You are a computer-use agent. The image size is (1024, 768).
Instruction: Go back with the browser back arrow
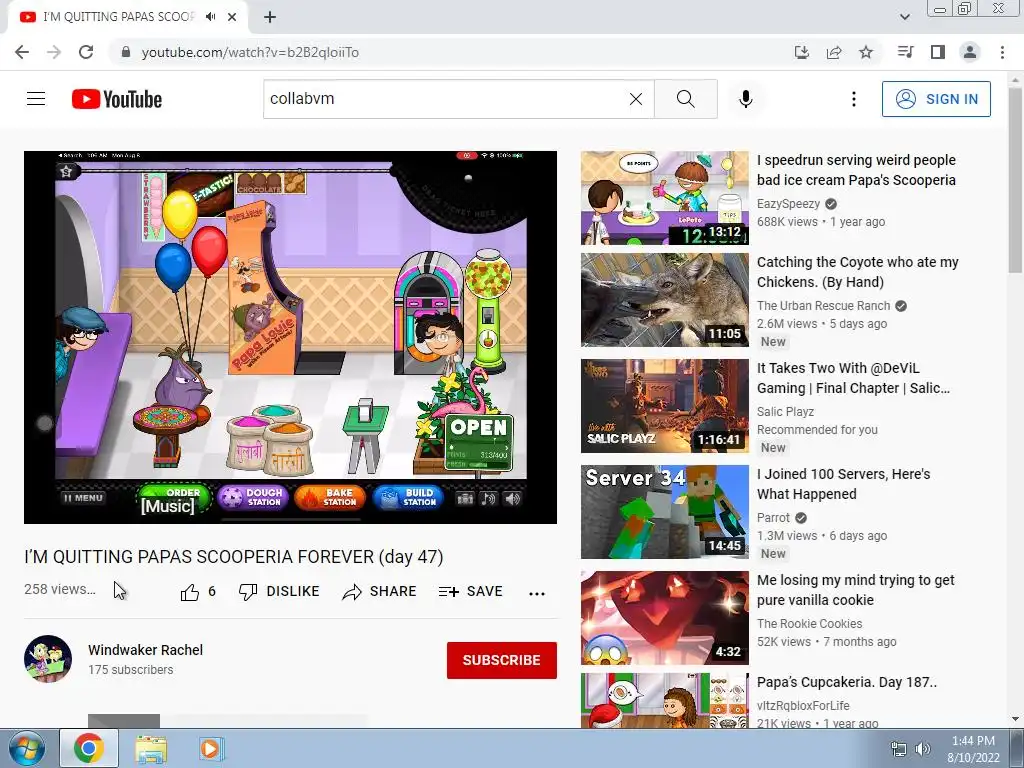[x=22, y=52]
